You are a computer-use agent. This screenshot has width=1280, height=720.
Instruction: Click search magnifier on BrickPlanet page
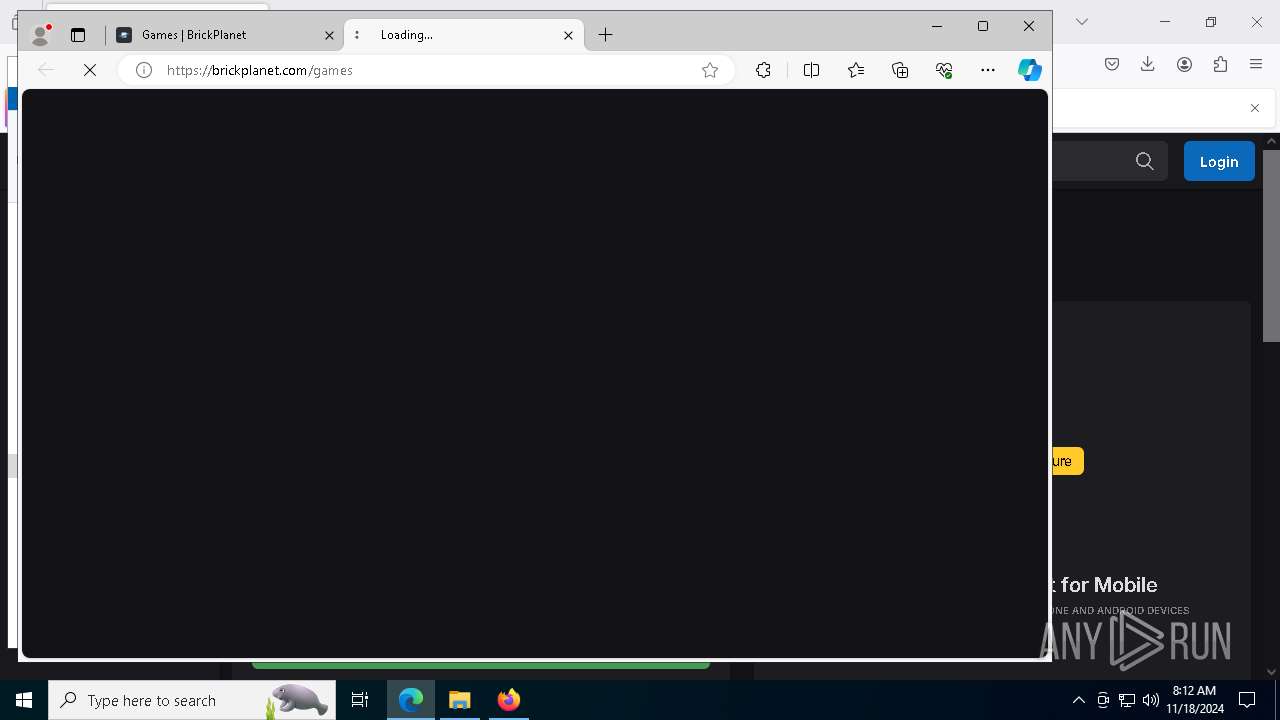click(x=1145, y=161)
